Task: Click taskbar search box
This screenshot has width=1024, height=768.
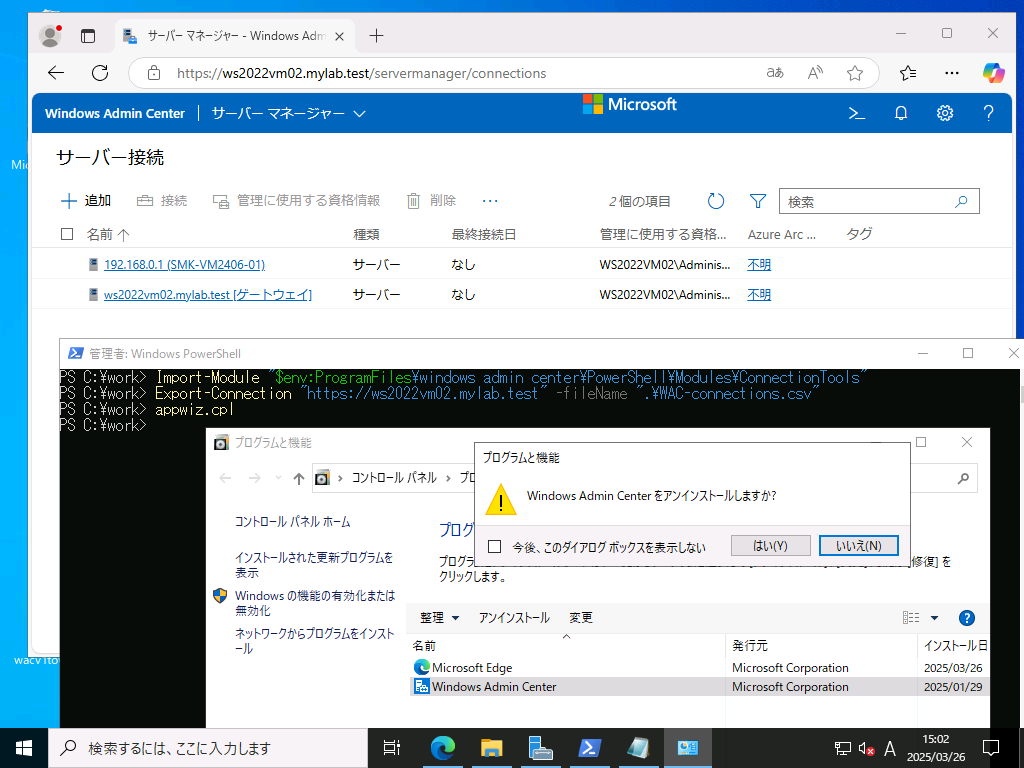Action: pos(208,748)
